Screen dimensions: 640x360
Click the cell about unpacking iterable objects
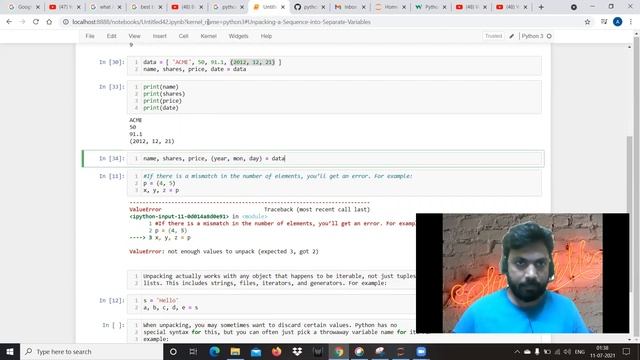272,279
